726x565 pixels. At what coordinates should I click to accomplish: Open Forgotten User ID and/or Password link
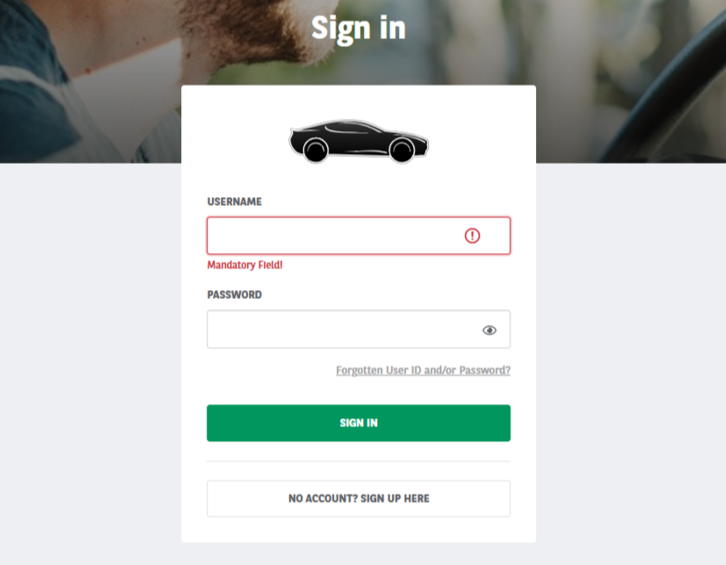tap(423, 371)
